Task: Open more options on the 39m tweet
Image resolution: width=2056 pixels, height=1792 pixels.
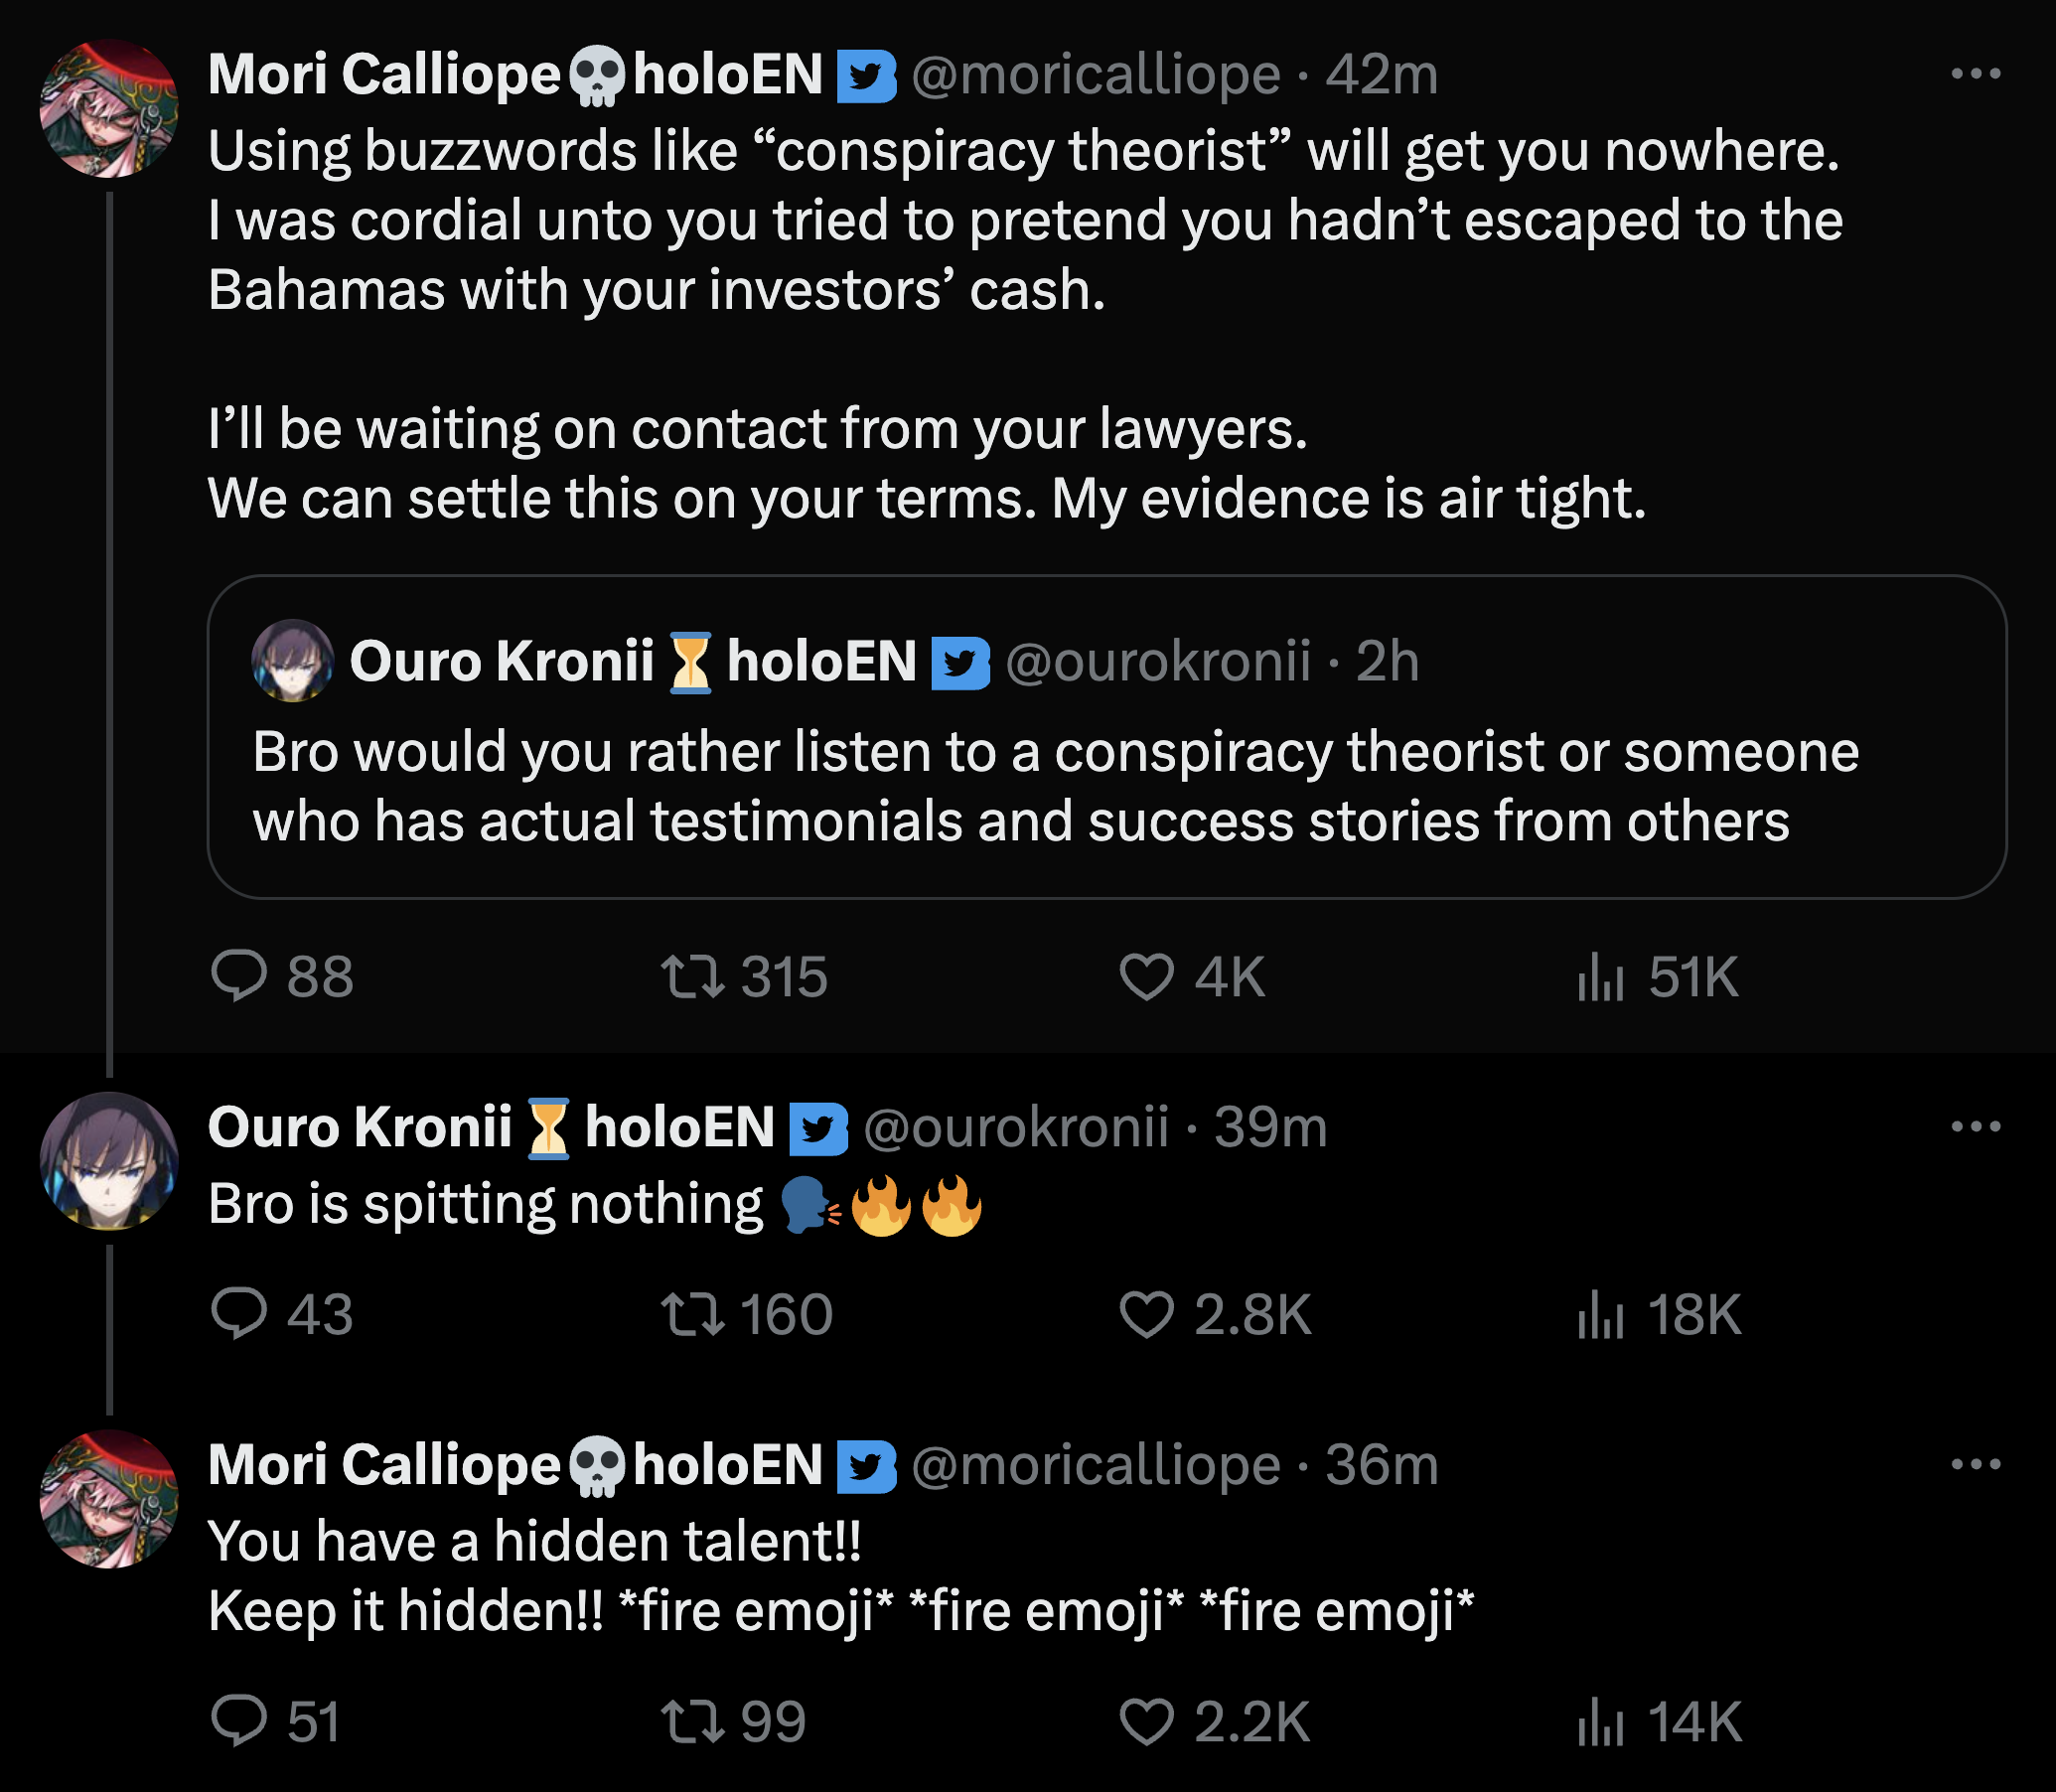Action: [x=1975, y=1127]
